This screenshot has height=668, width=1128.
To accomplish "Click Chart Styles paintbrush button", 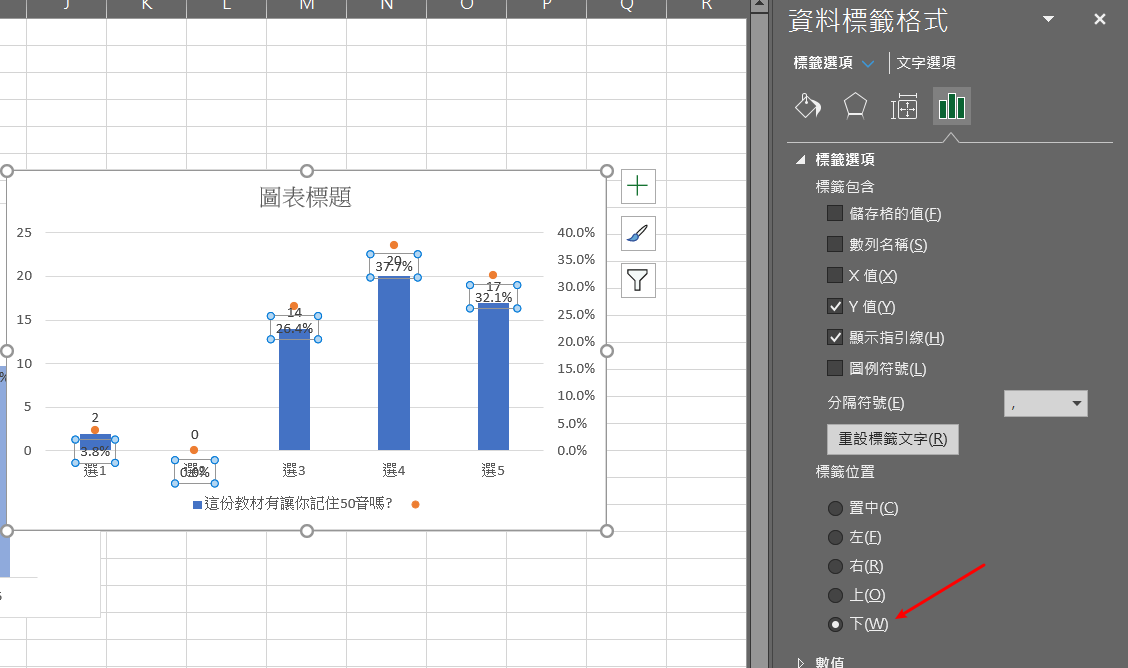I will tap(638, 233).
